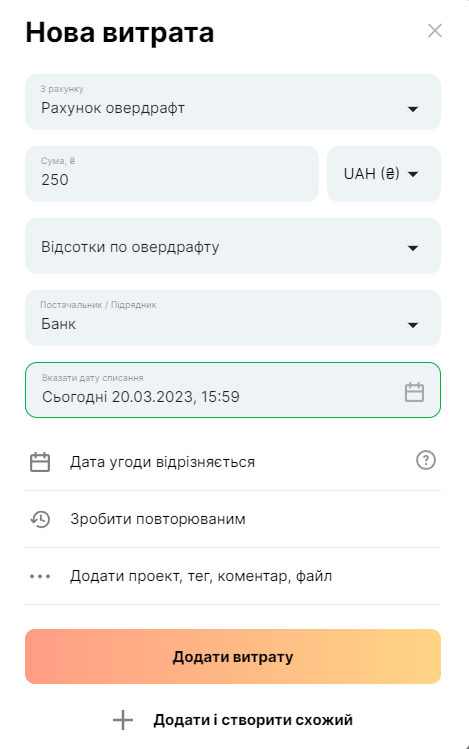The width and height of the screenshot is (469, 749).
Task: Close the 'Нова витрата' dialog
Action: pos(435,31)
